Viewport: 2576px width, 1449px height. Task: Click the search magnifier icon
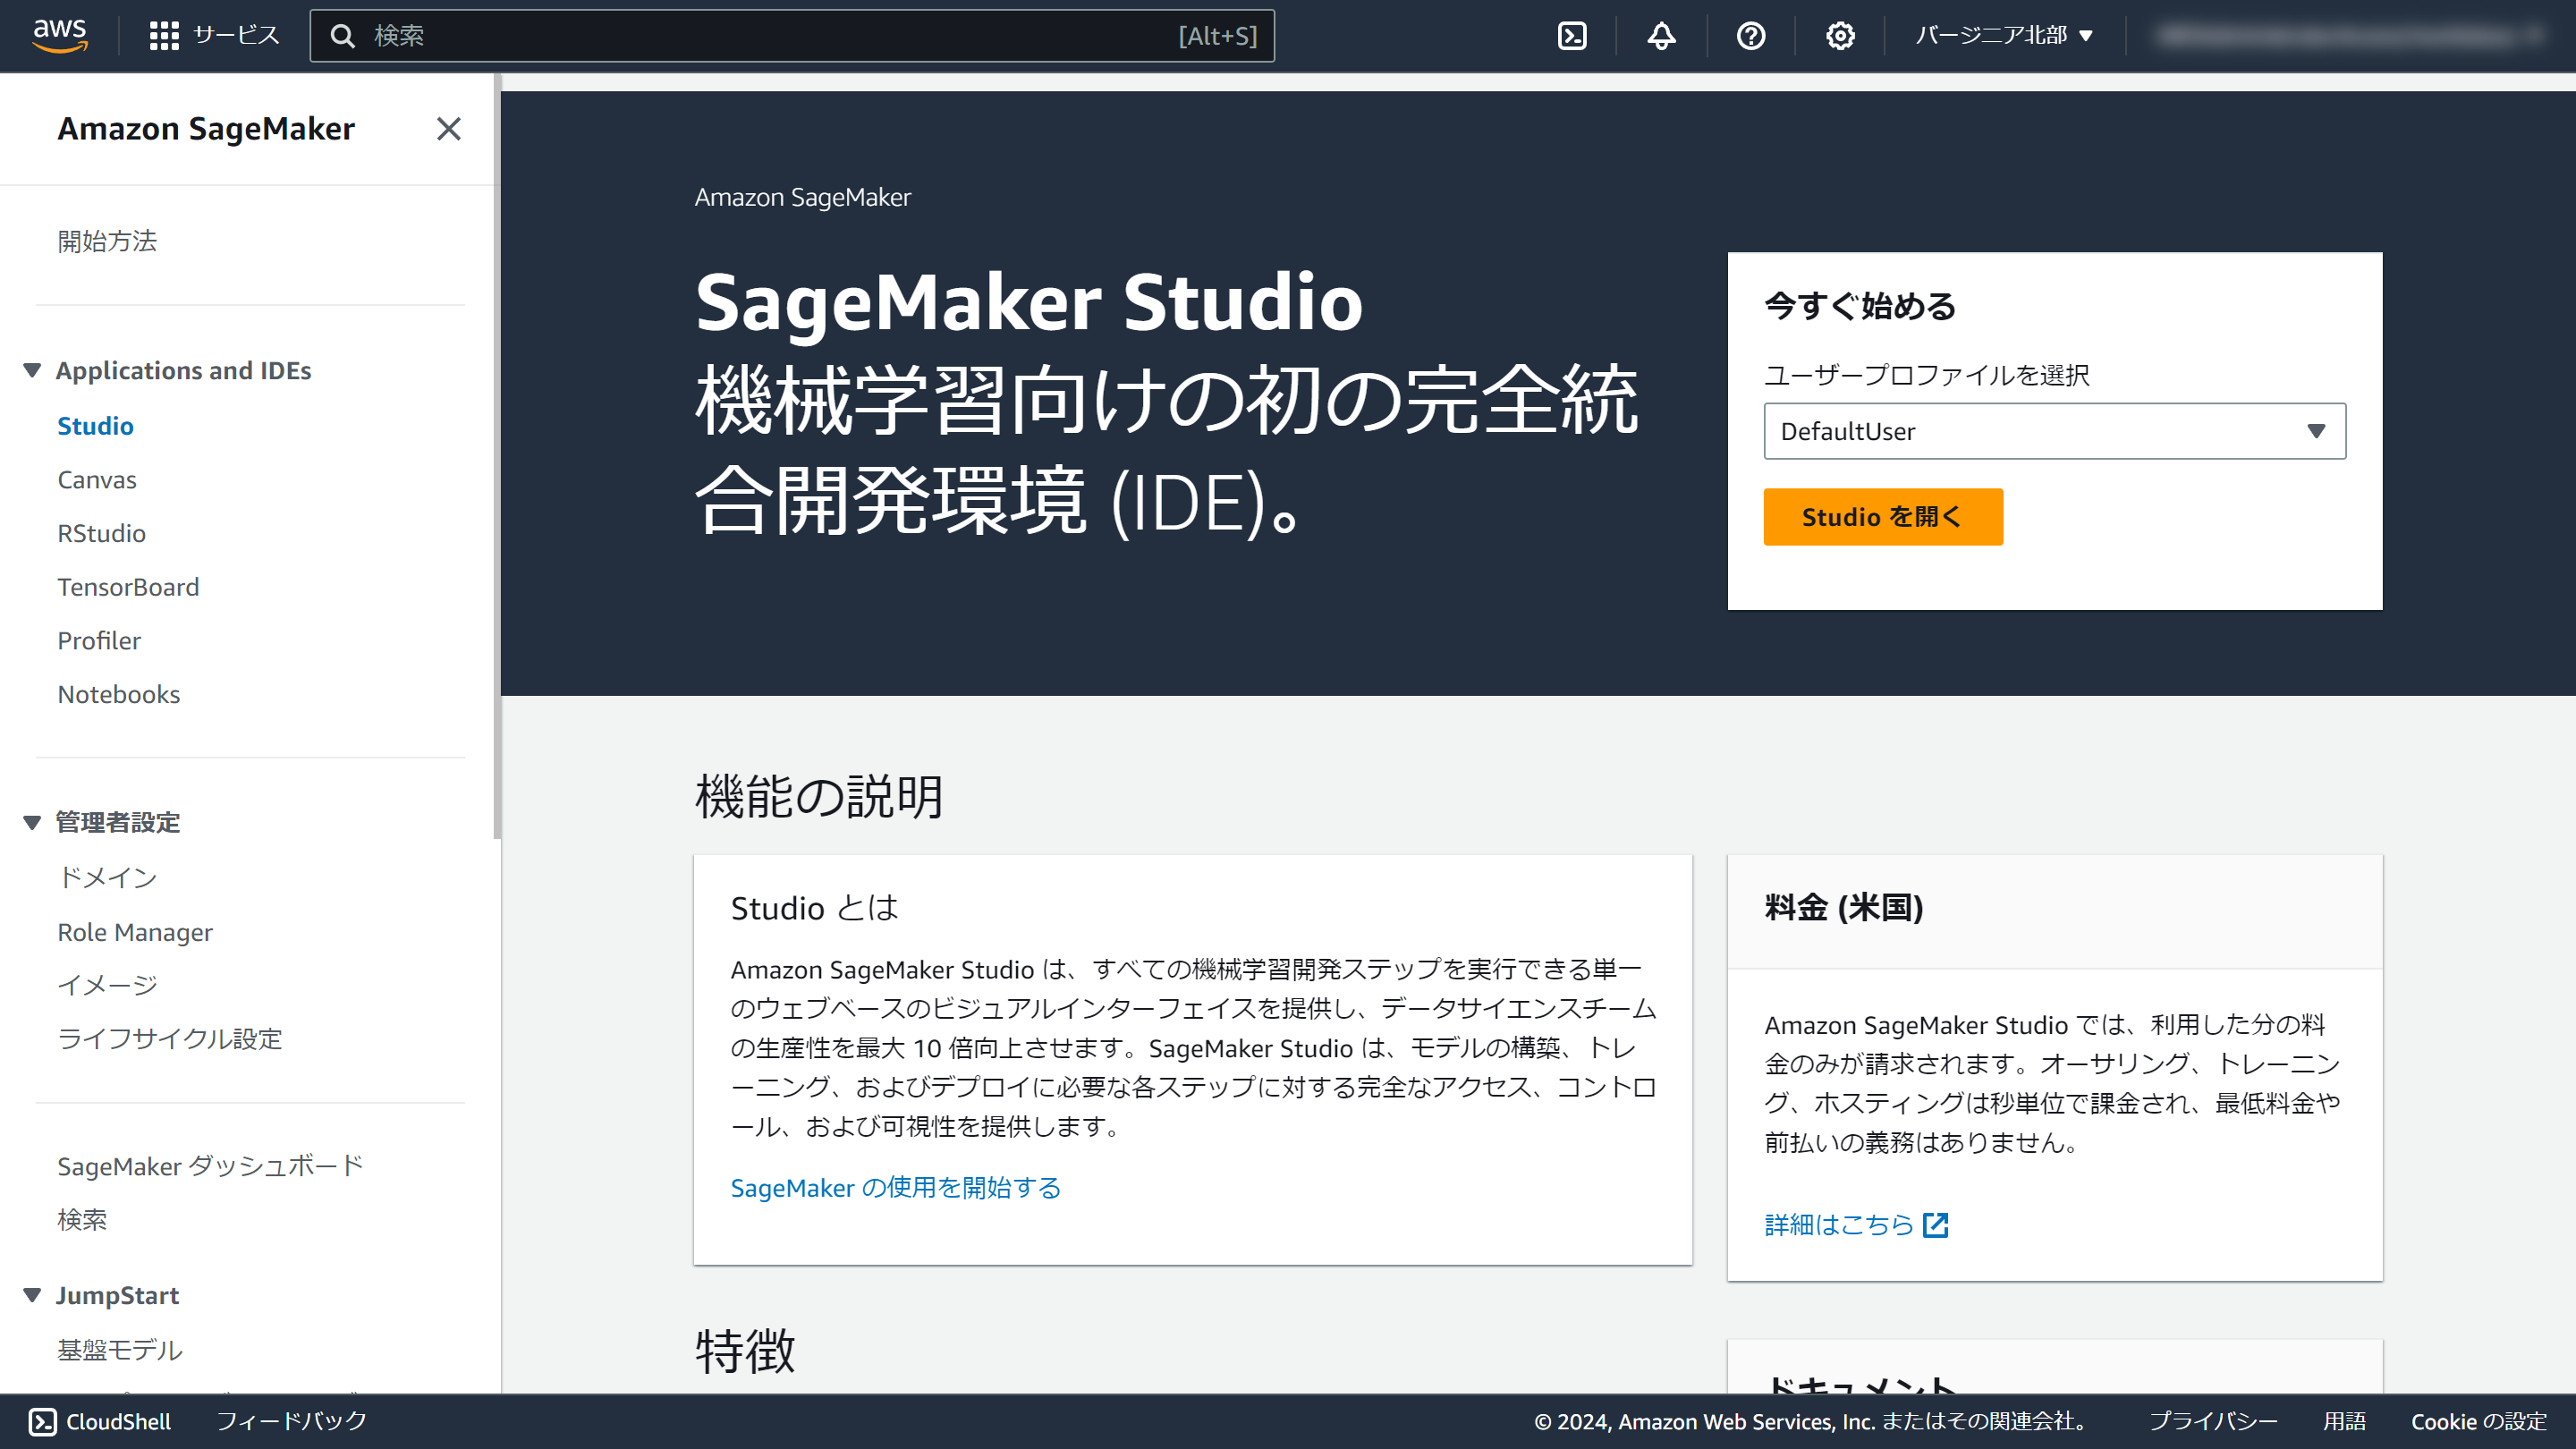(344, 35)
